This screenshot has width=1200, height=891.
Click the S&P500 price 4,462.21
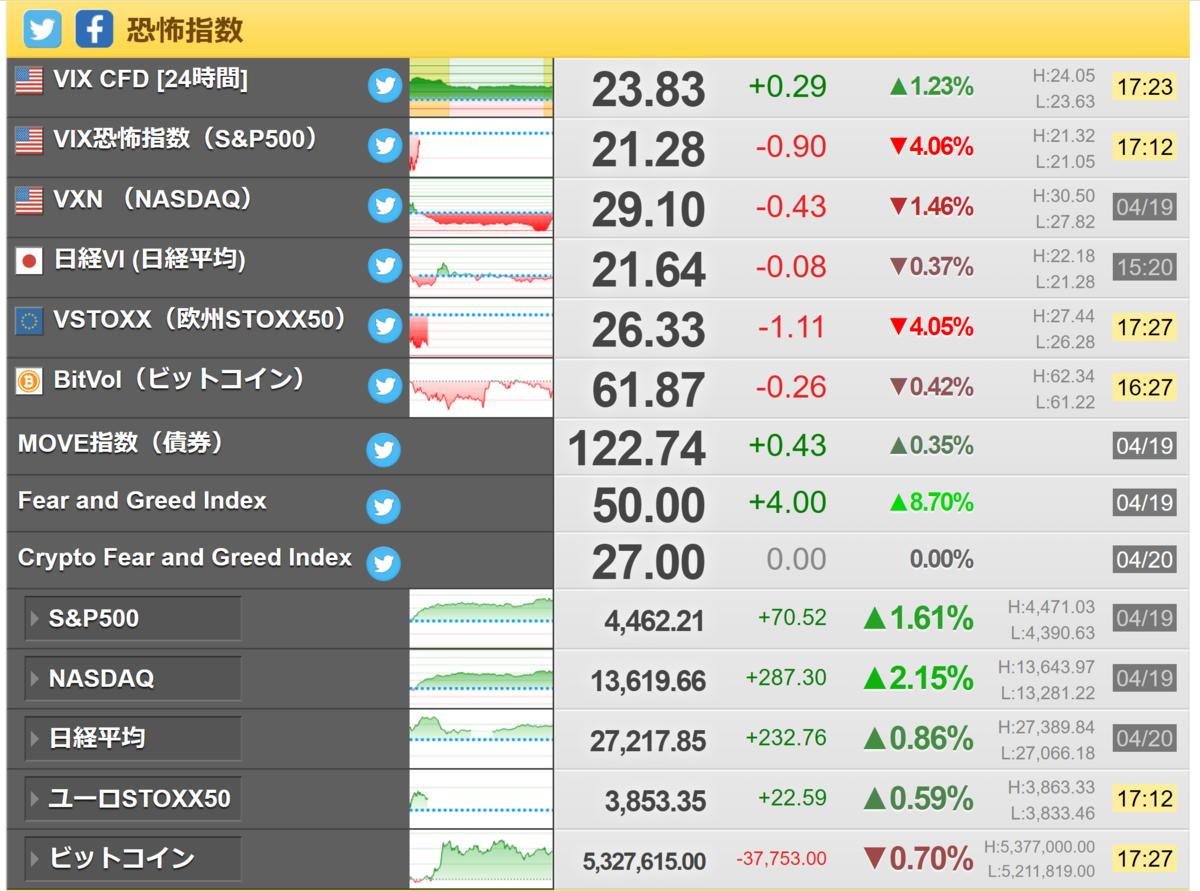coord(655,622)
